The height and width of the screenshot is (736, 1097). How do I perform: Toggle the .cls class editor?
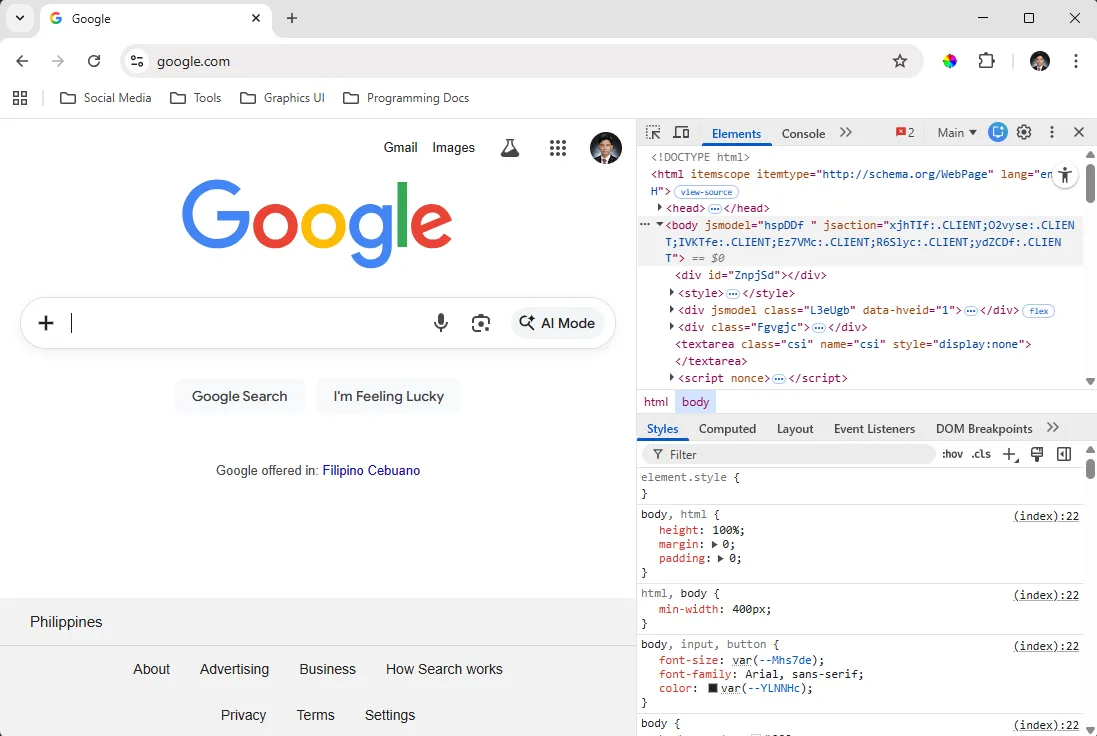pos(981,454)
